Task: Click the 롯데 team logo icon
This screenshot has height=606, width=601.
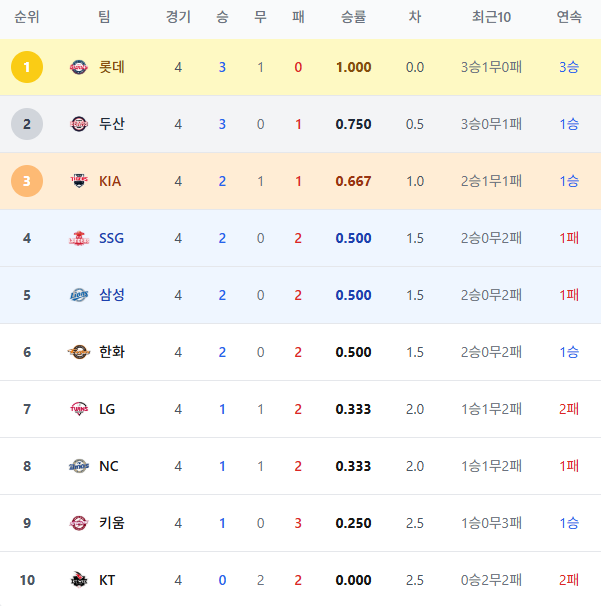Action: (79, 67)
